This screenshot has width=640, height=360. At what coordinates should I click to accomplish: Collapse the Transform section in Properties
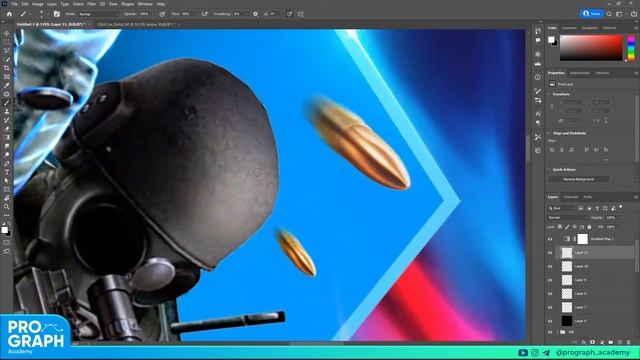tap(549, 94)
